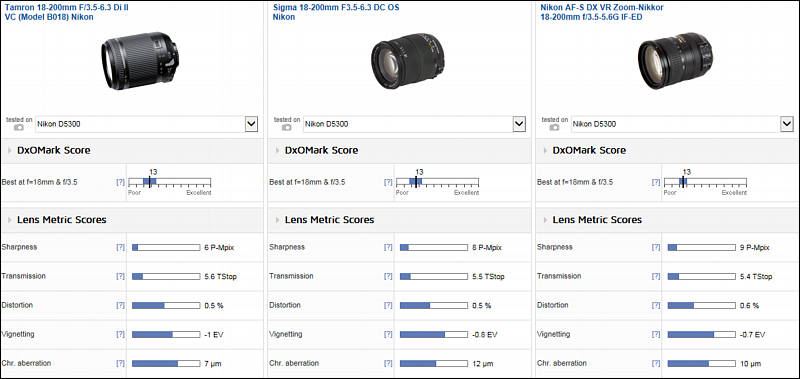This screenshot has height=379, width=800.
Task: Open Vignetting help [?] in Tamron column
Action: (120, 334)
